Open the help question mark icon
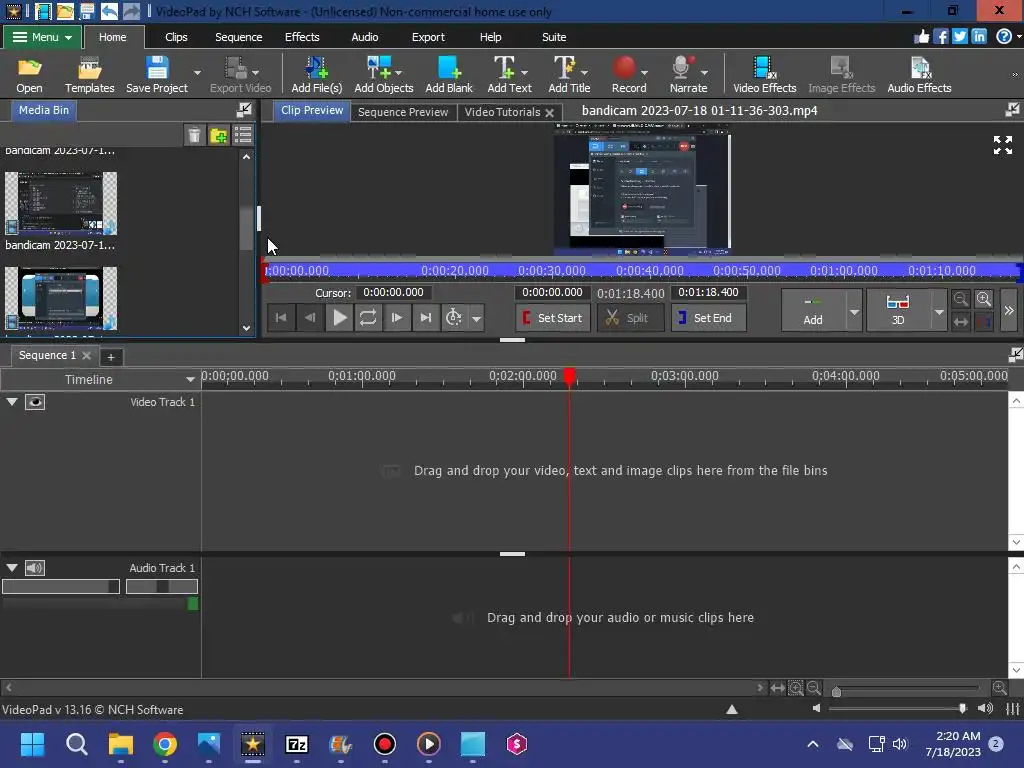 (x=1004, y=37)
